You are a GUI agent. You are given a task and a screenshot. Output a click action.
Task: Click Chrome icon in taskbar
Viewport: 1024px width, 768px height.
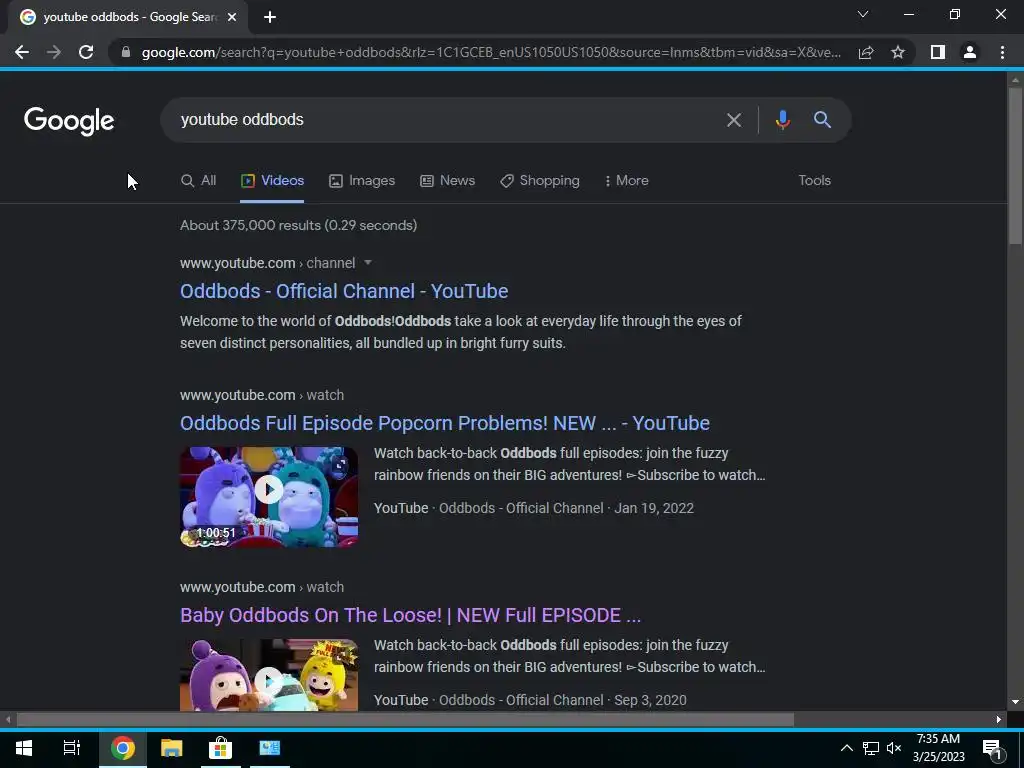click(122, 748)
